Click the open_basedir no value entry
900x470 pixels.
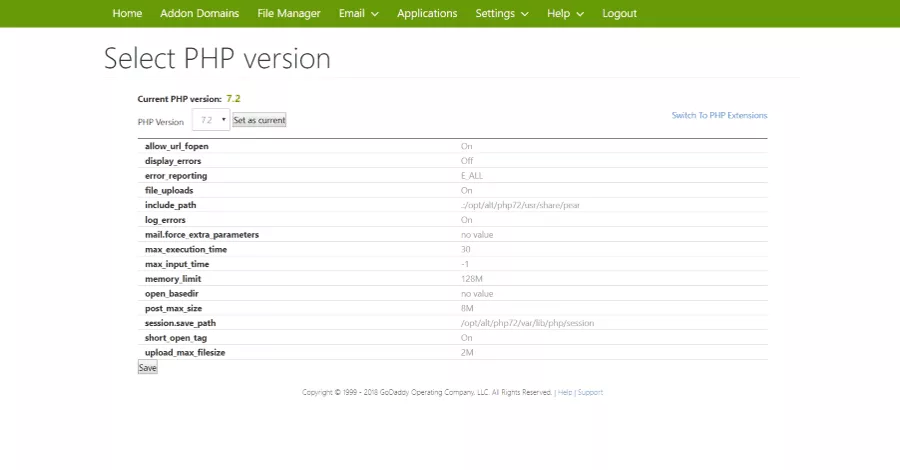(477, 294)
